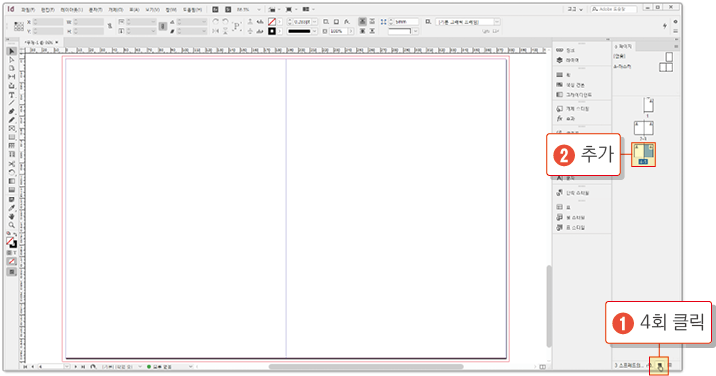
Task: Open the stroke weight dropdown
Action: coord(315,22)
